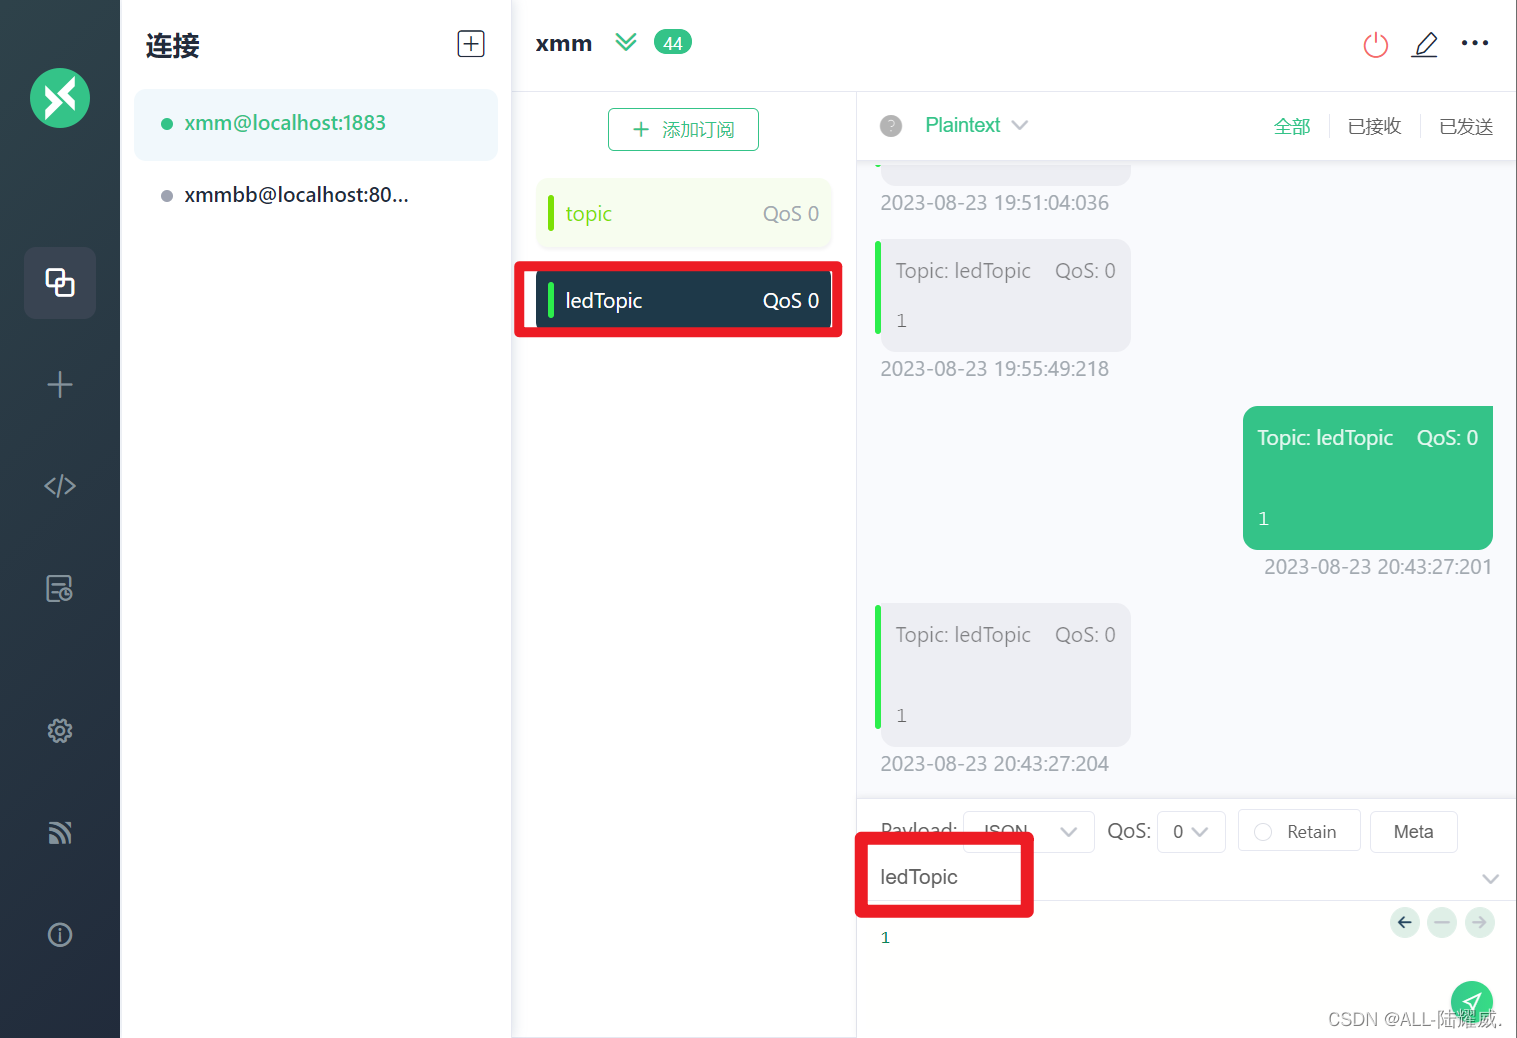Open the more options ellipsis menu
The width and height of the screenshot is (1517, 1038).
[1475, 44]
